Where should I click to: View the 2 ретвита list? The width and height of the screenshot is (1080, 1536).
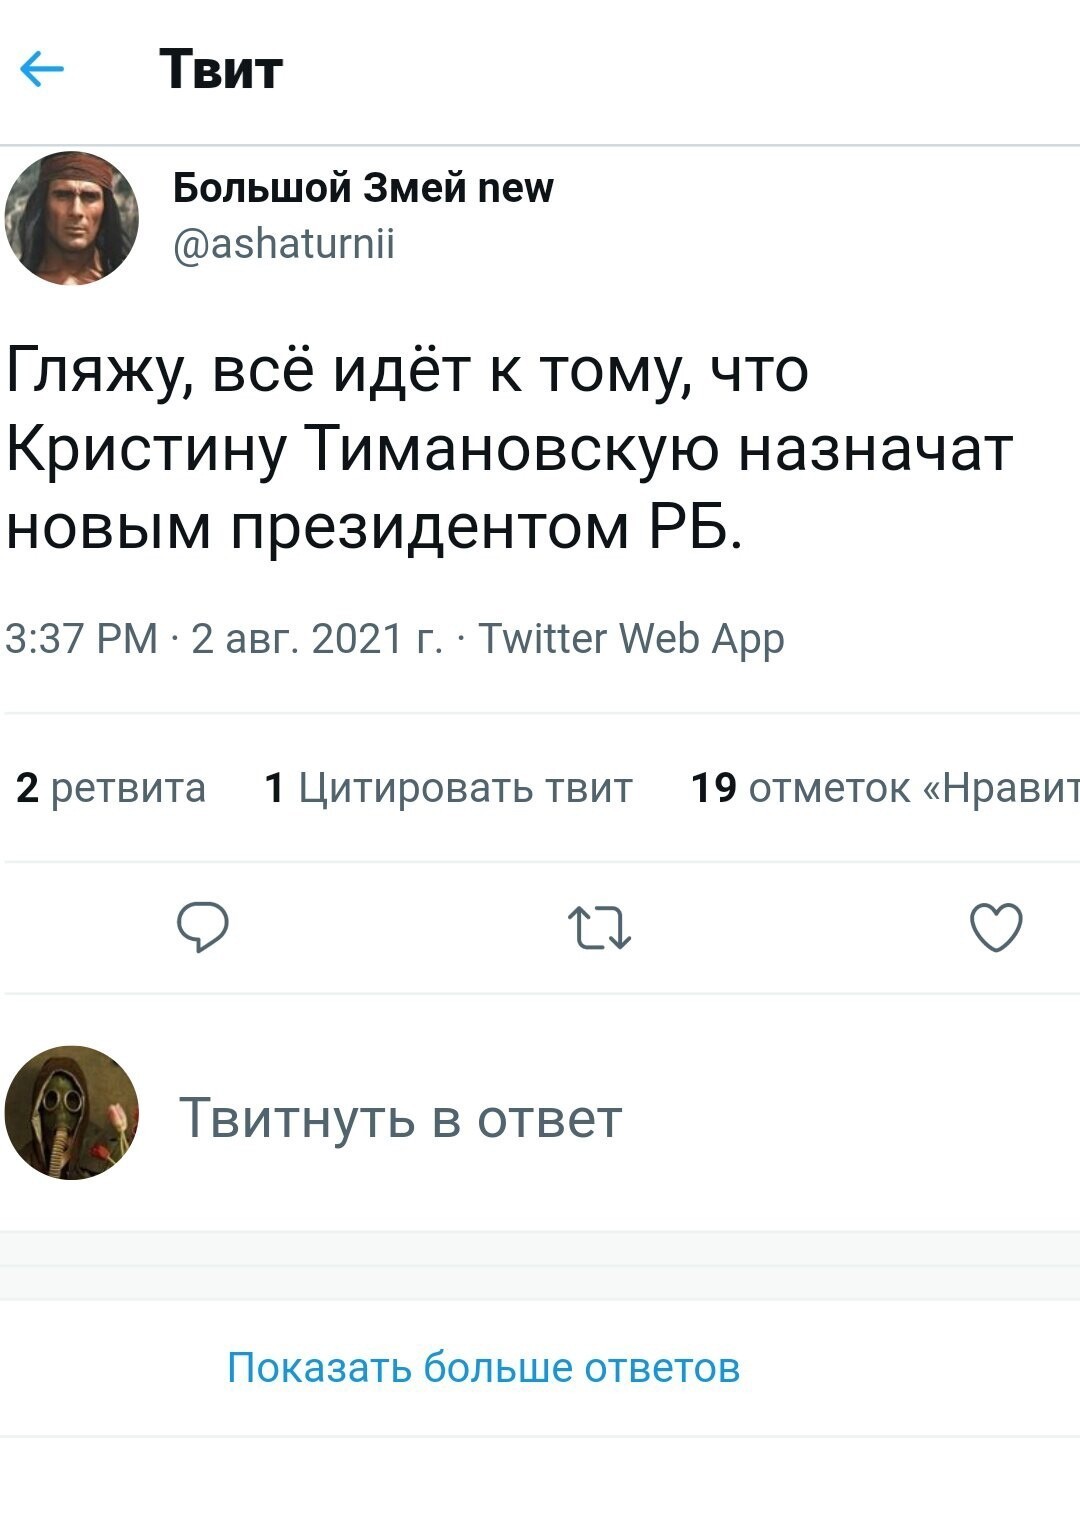tap(111, 788)
